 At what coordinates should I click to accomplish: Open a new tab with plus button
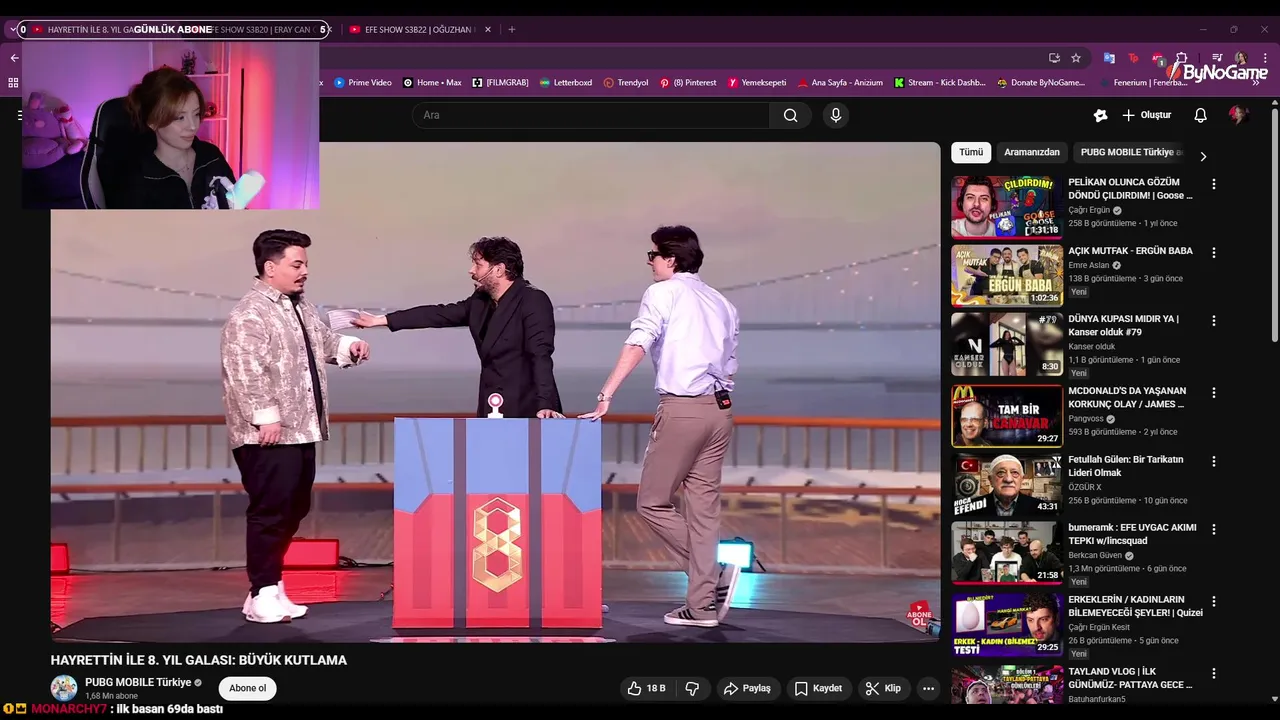click(x=511, y=30)
